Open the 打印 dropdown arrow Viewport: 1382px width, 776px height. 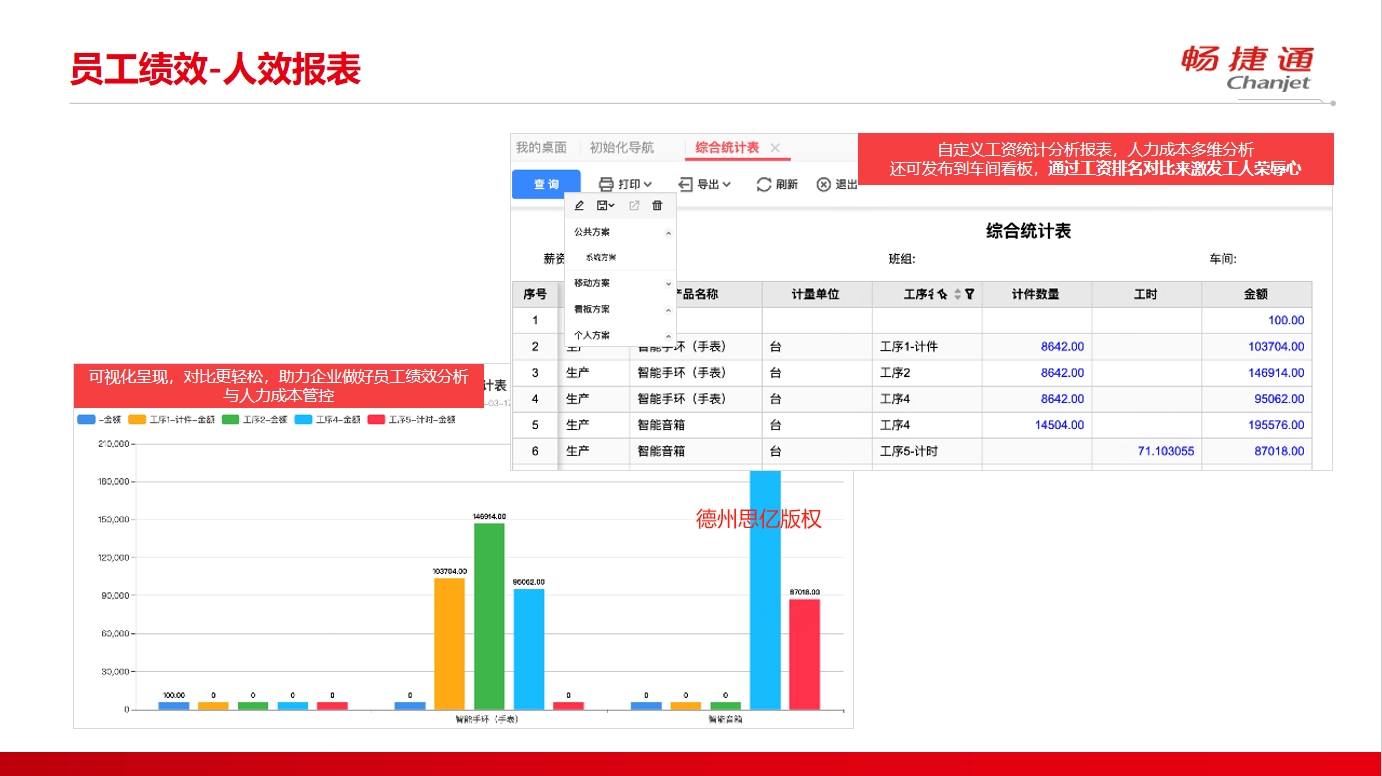point(648,184)
